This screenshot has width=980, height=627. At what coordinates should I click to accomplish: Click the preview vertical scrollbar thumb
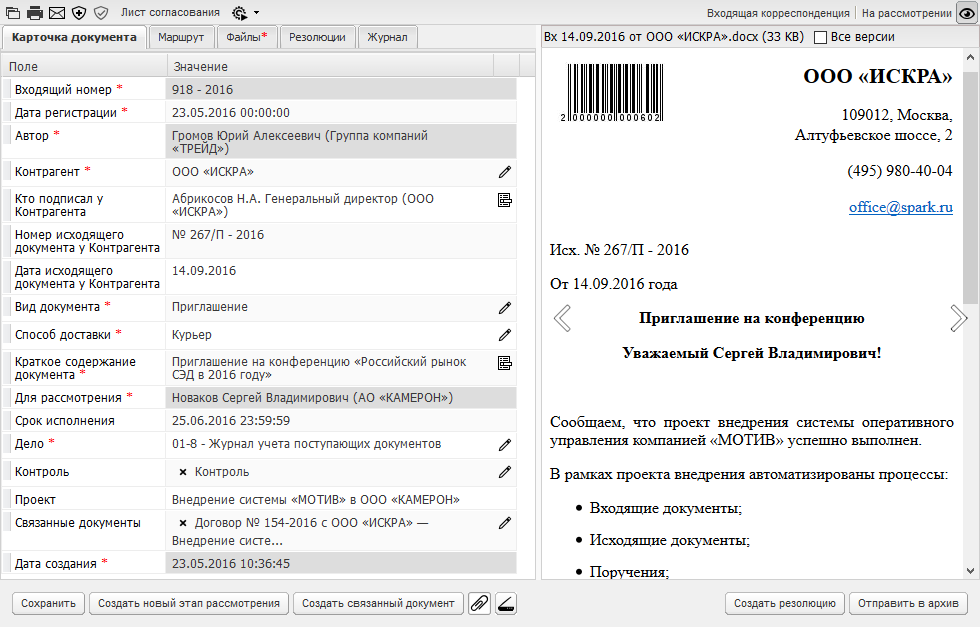[970, 188]
